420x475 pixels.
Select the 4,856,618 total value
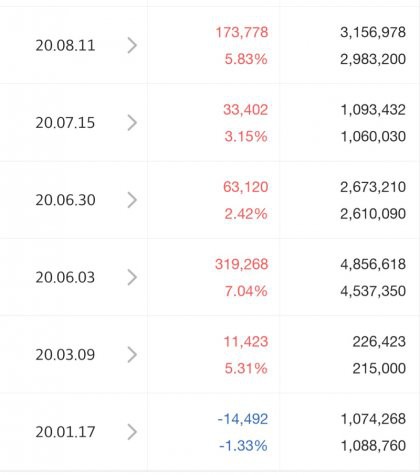pos(373,265)
